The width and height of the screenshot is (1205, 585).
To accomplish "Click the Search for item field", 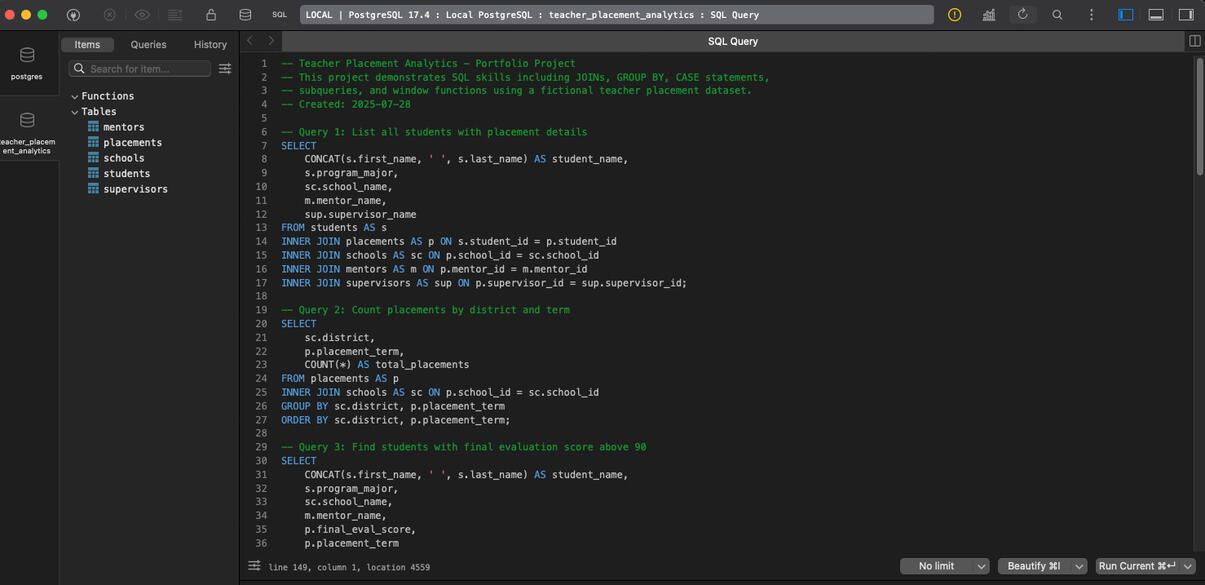I will pos(140,69).
